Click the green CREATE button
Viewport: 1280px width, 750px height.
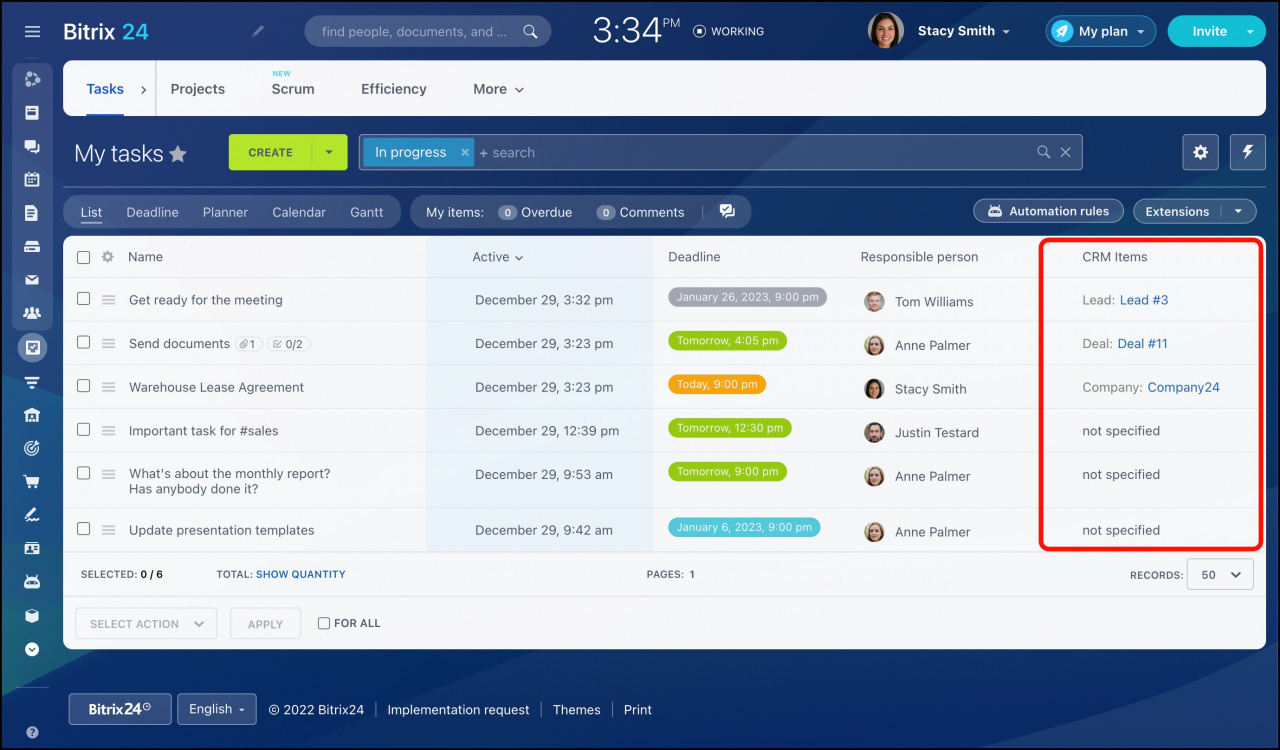tap(270, 152)
